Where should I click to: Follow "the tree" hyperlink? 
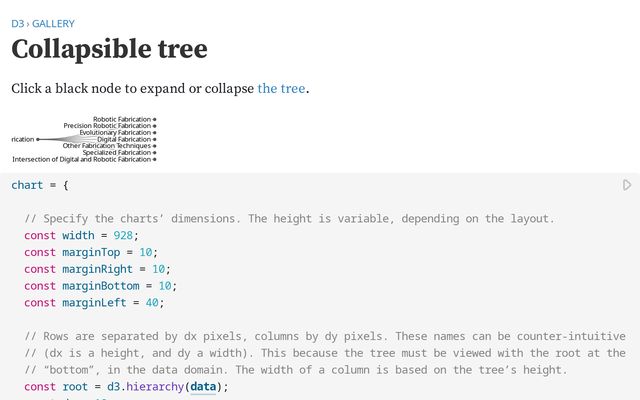tap(281, 88)
